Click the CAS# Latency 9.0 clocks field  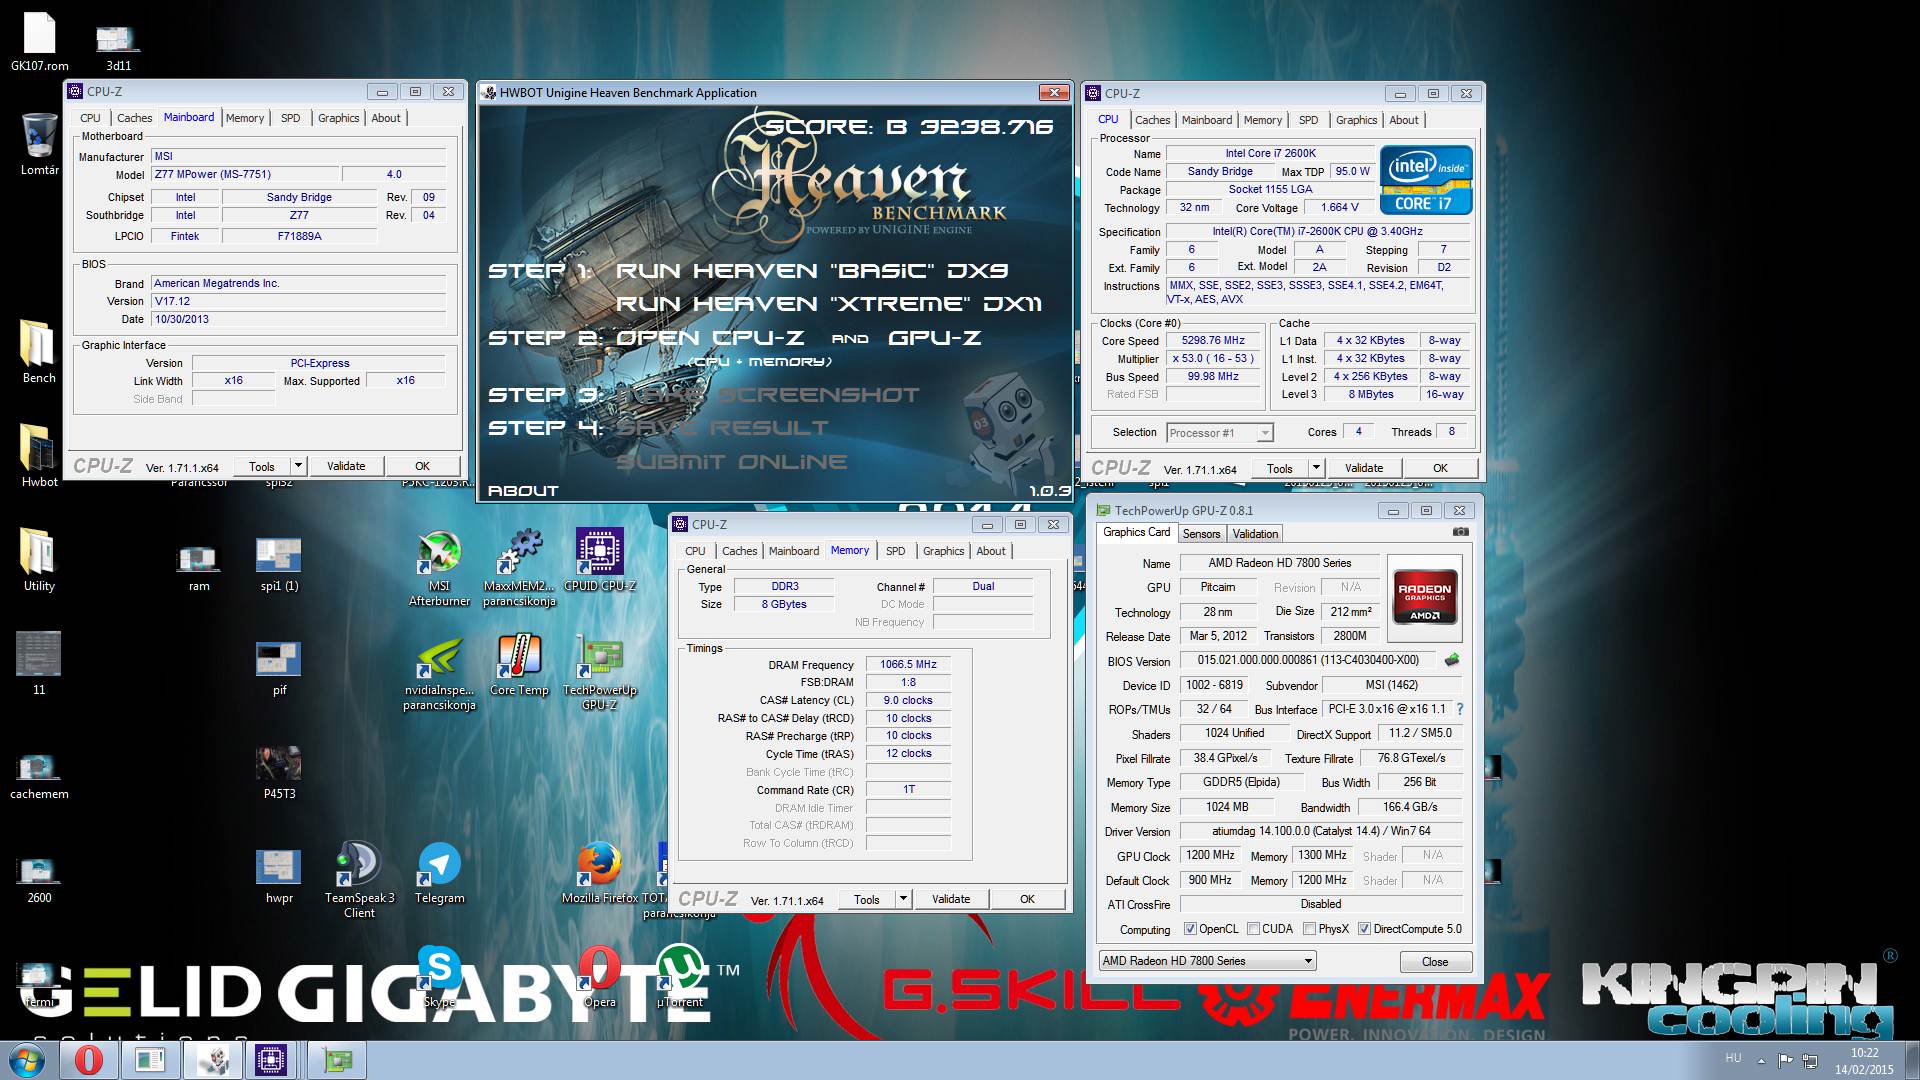(x=908, y=700)
